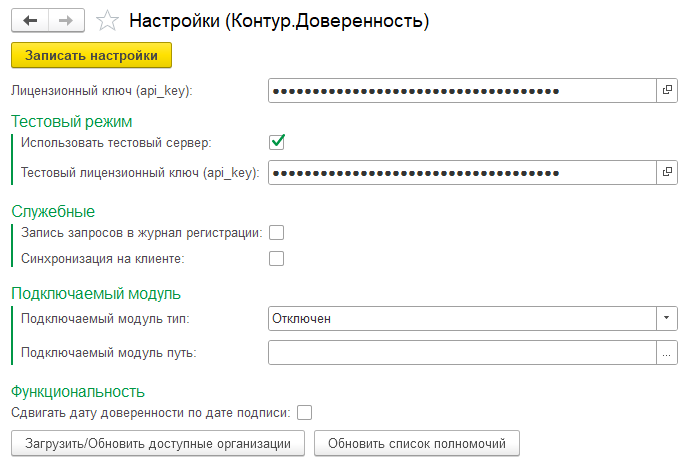Click the Отключен combo box value
690x464 pixels.
[x=462, y=318]
